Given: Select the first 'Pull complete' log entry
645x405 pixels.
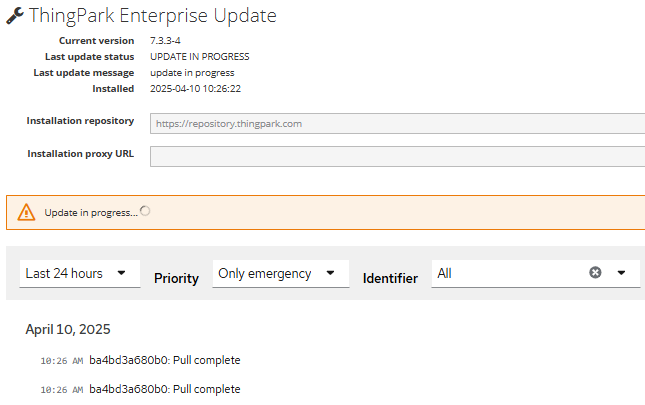Looking at the screenshot, I should pos(165,360).
